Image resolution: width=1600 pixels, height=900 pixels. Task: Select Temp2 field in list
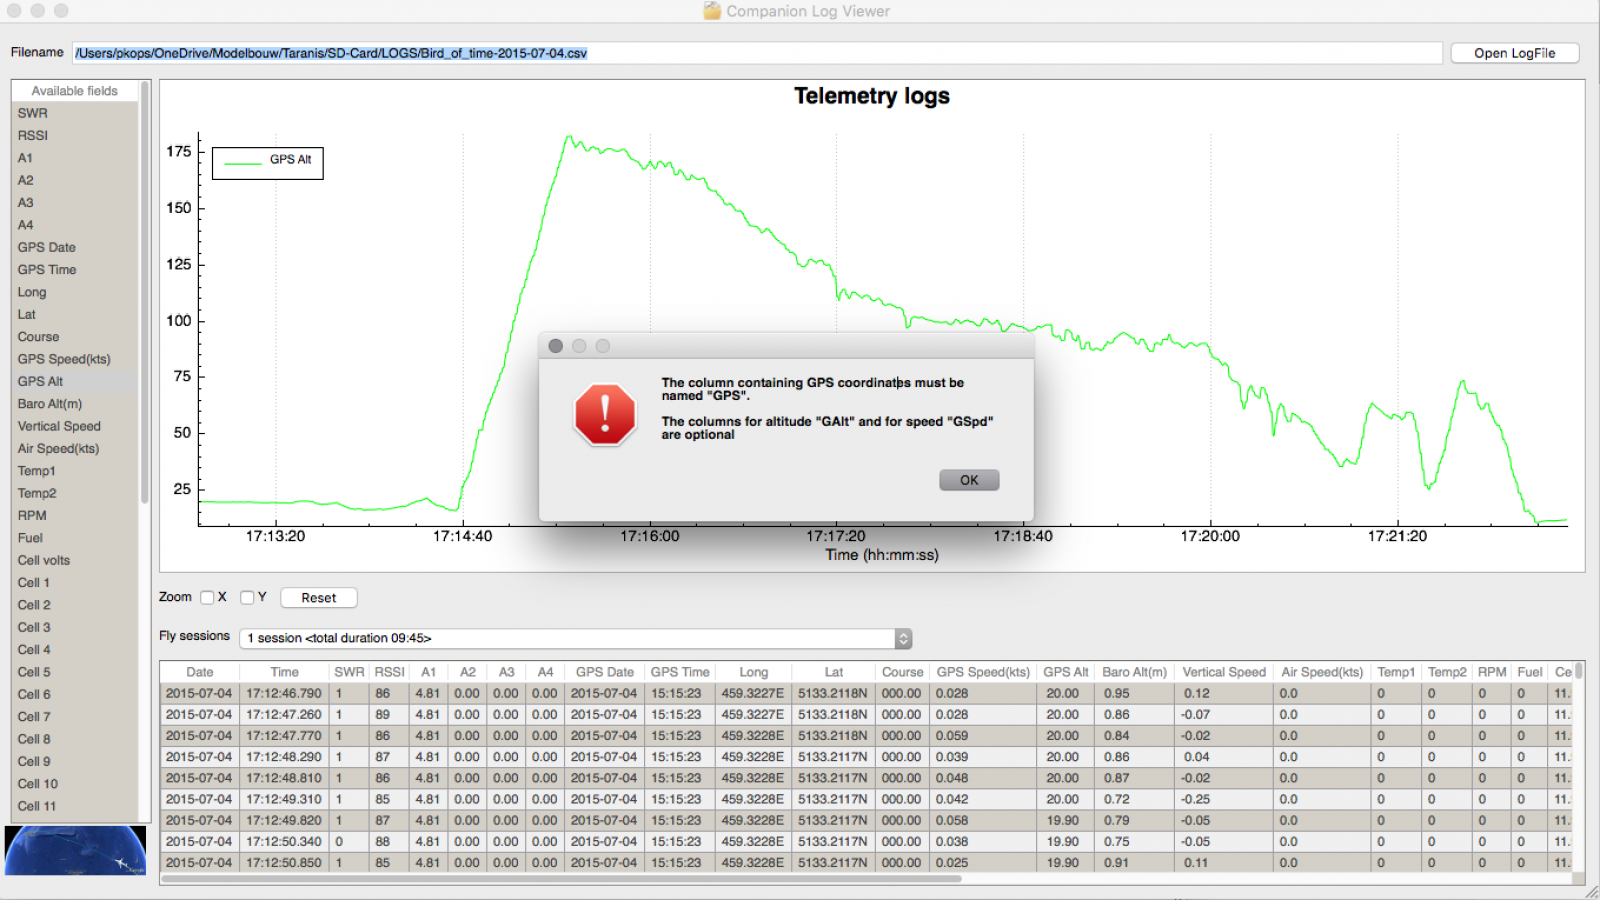(75, 493)
